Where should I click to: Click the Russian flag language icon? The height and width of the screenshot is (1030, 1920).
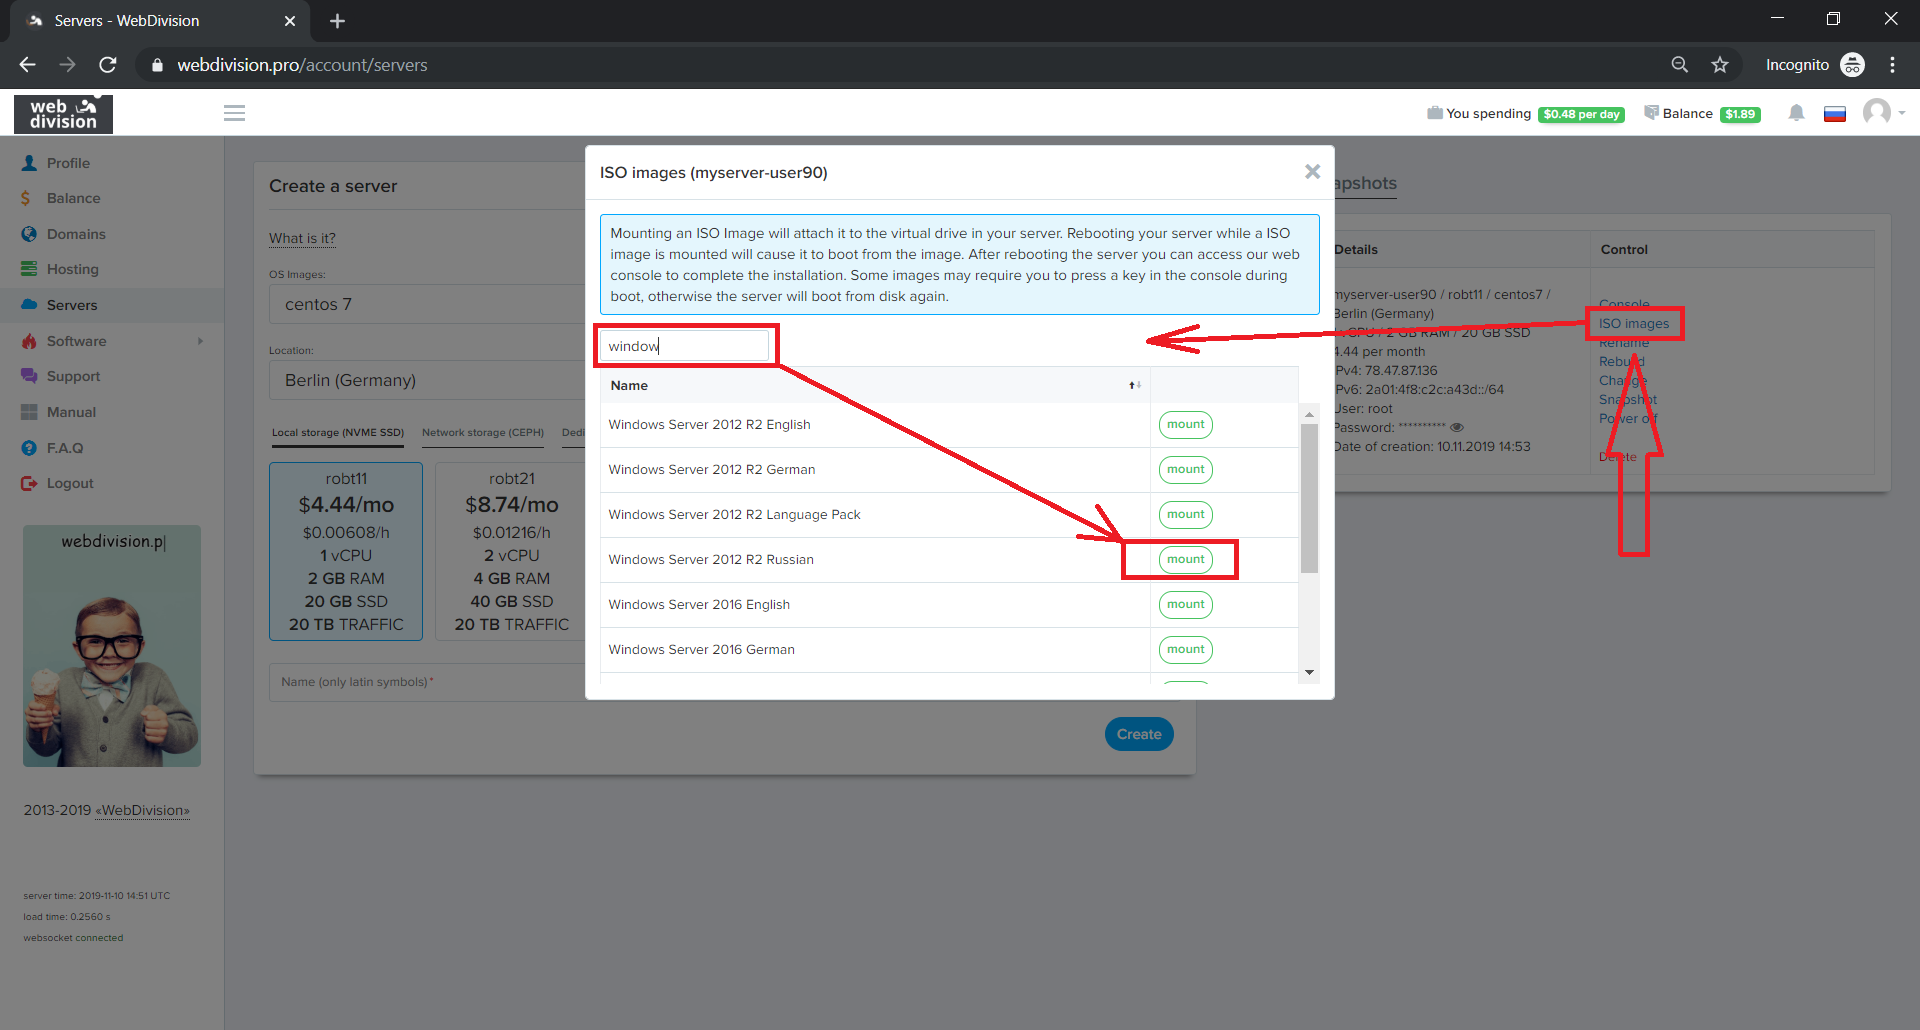(x=1834, y=114)
